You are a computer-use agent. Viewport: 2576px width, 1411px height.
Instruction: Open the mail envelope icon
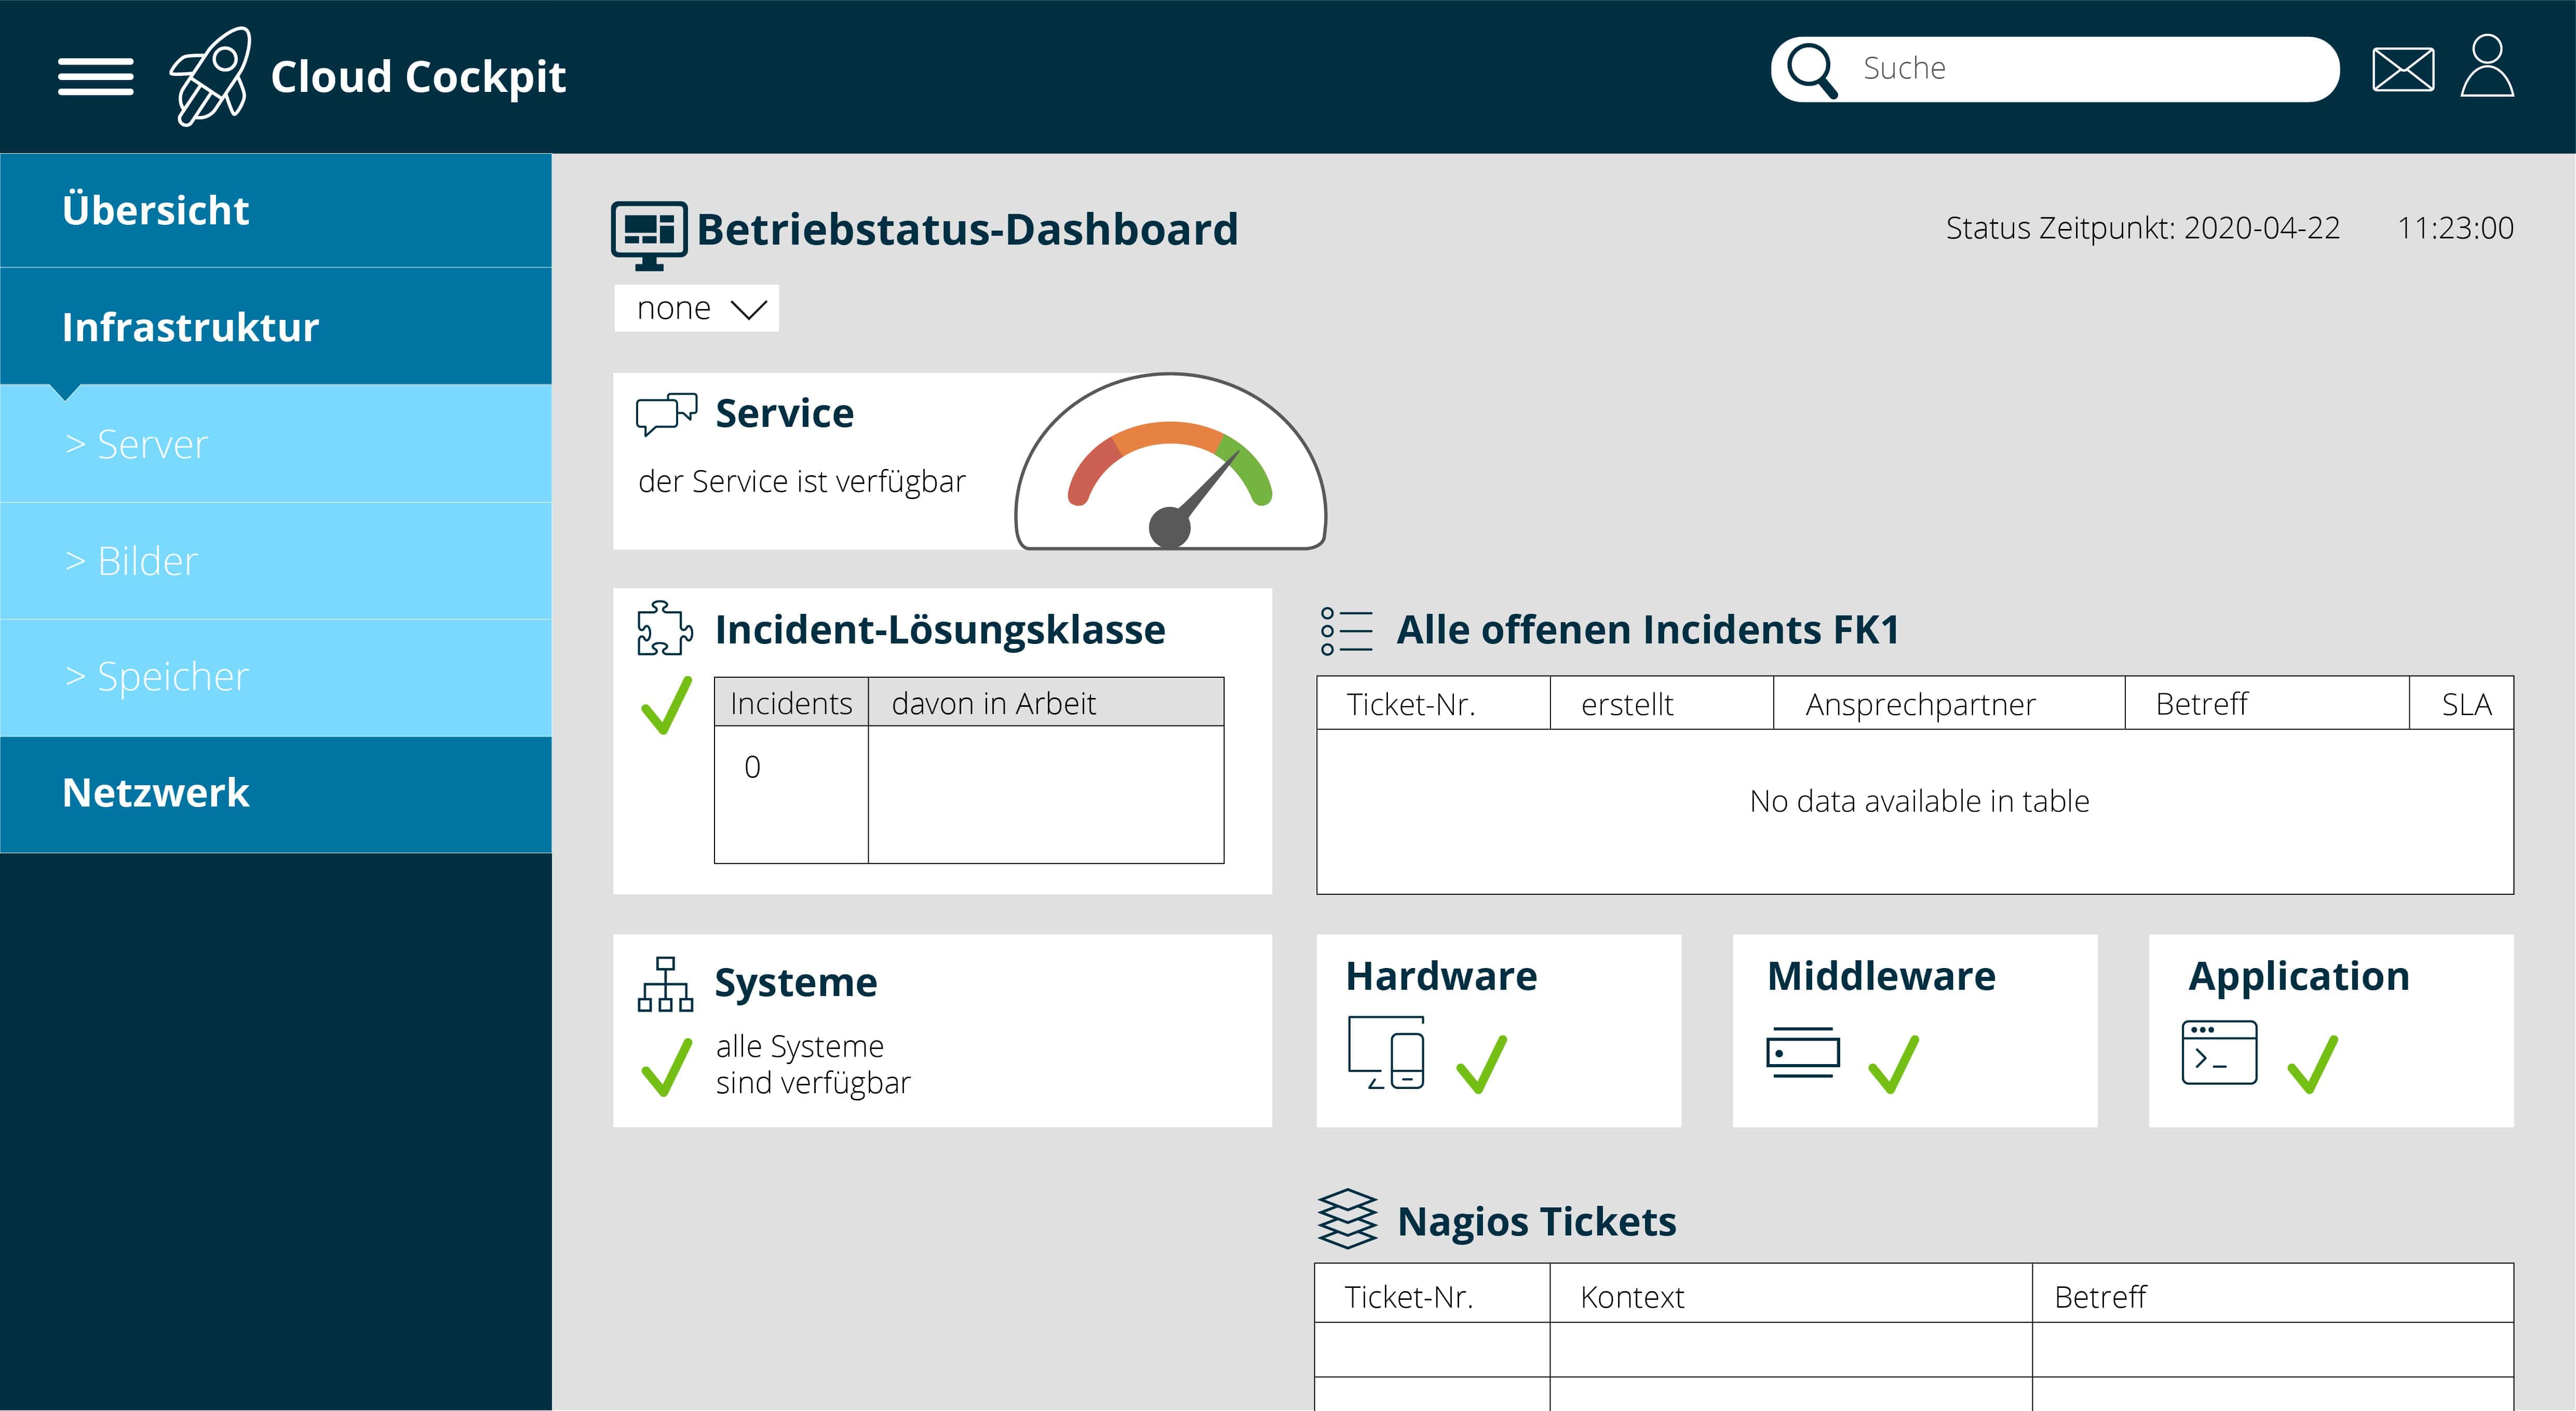click(2402, 69)
